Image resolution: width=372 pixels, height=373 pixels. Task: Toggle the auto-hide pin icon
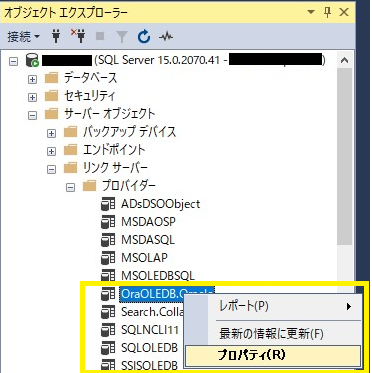tap(328, 12)
